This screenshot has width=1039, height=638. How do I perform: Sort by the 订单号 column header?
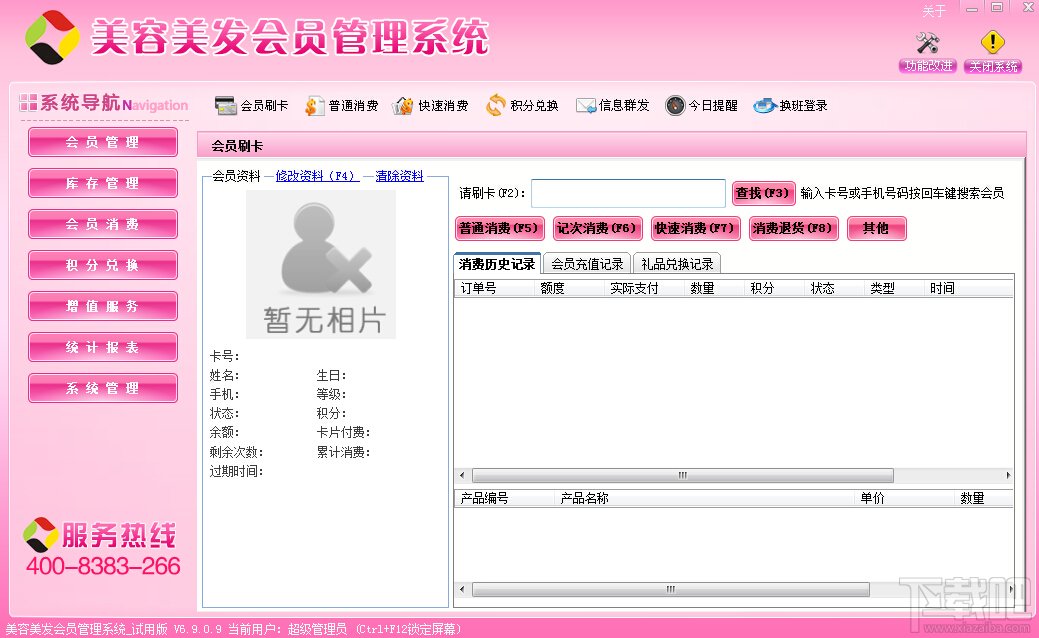494,288
